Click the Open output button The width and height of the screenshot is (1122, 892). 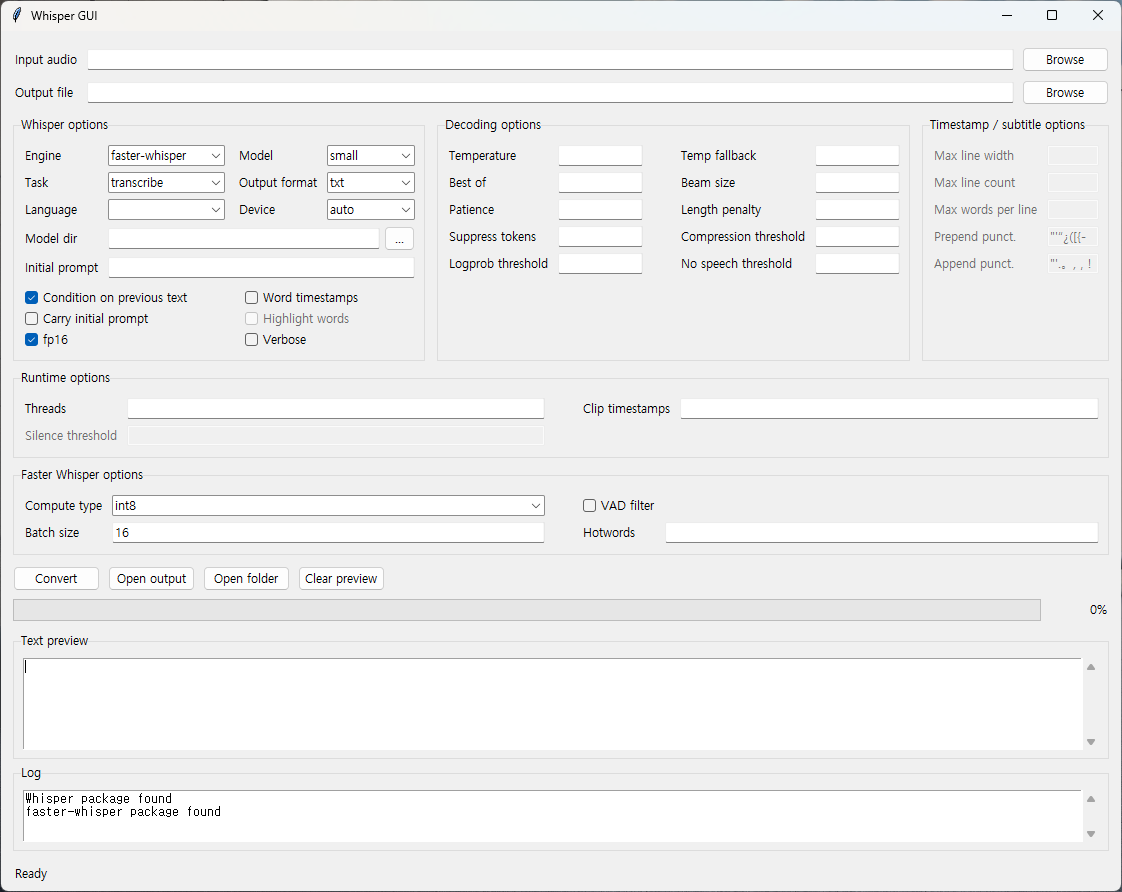pos(151,579)
